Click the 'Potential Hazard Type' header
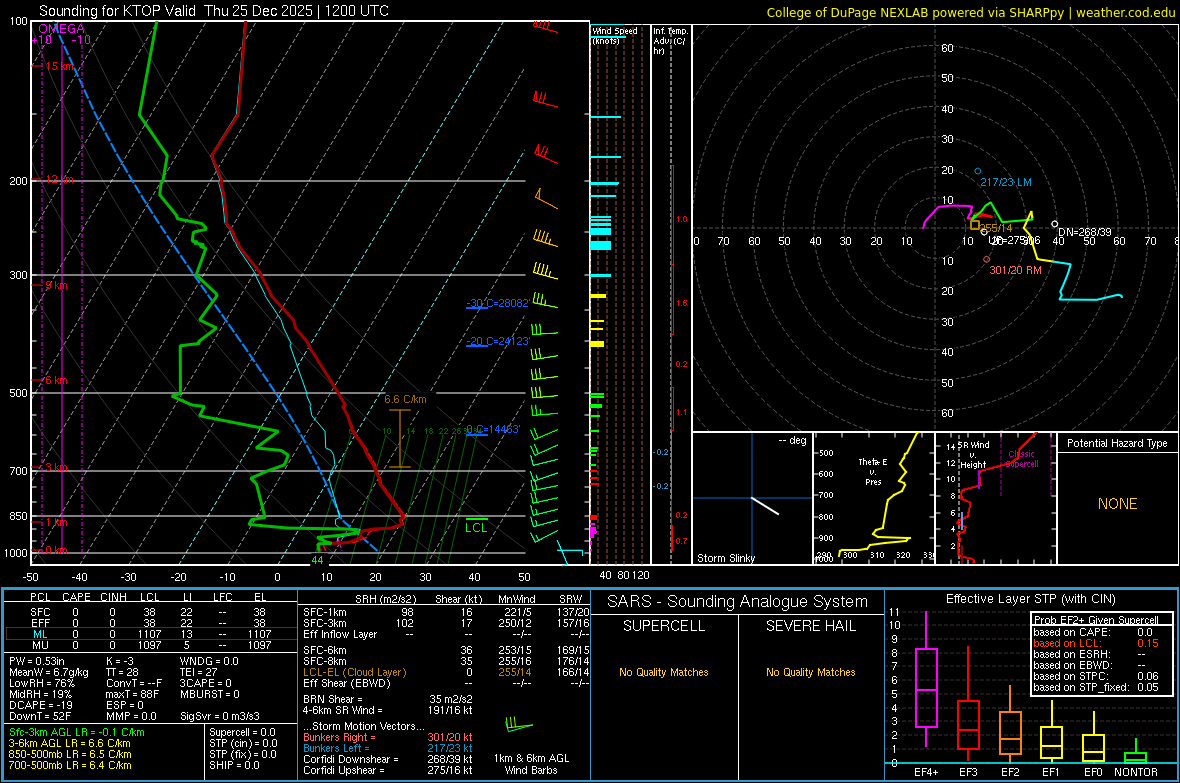1180x783 pixels. click(x=1117, y=443)
